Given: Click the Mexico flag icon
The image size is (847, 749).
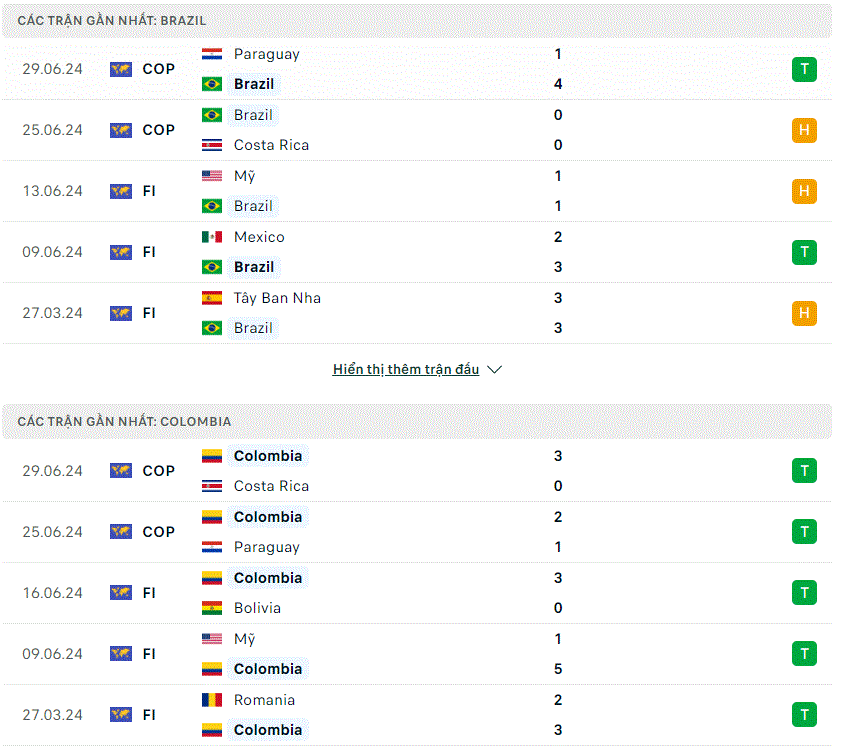Looking at the screenshot, I should (x=212, y=237).
